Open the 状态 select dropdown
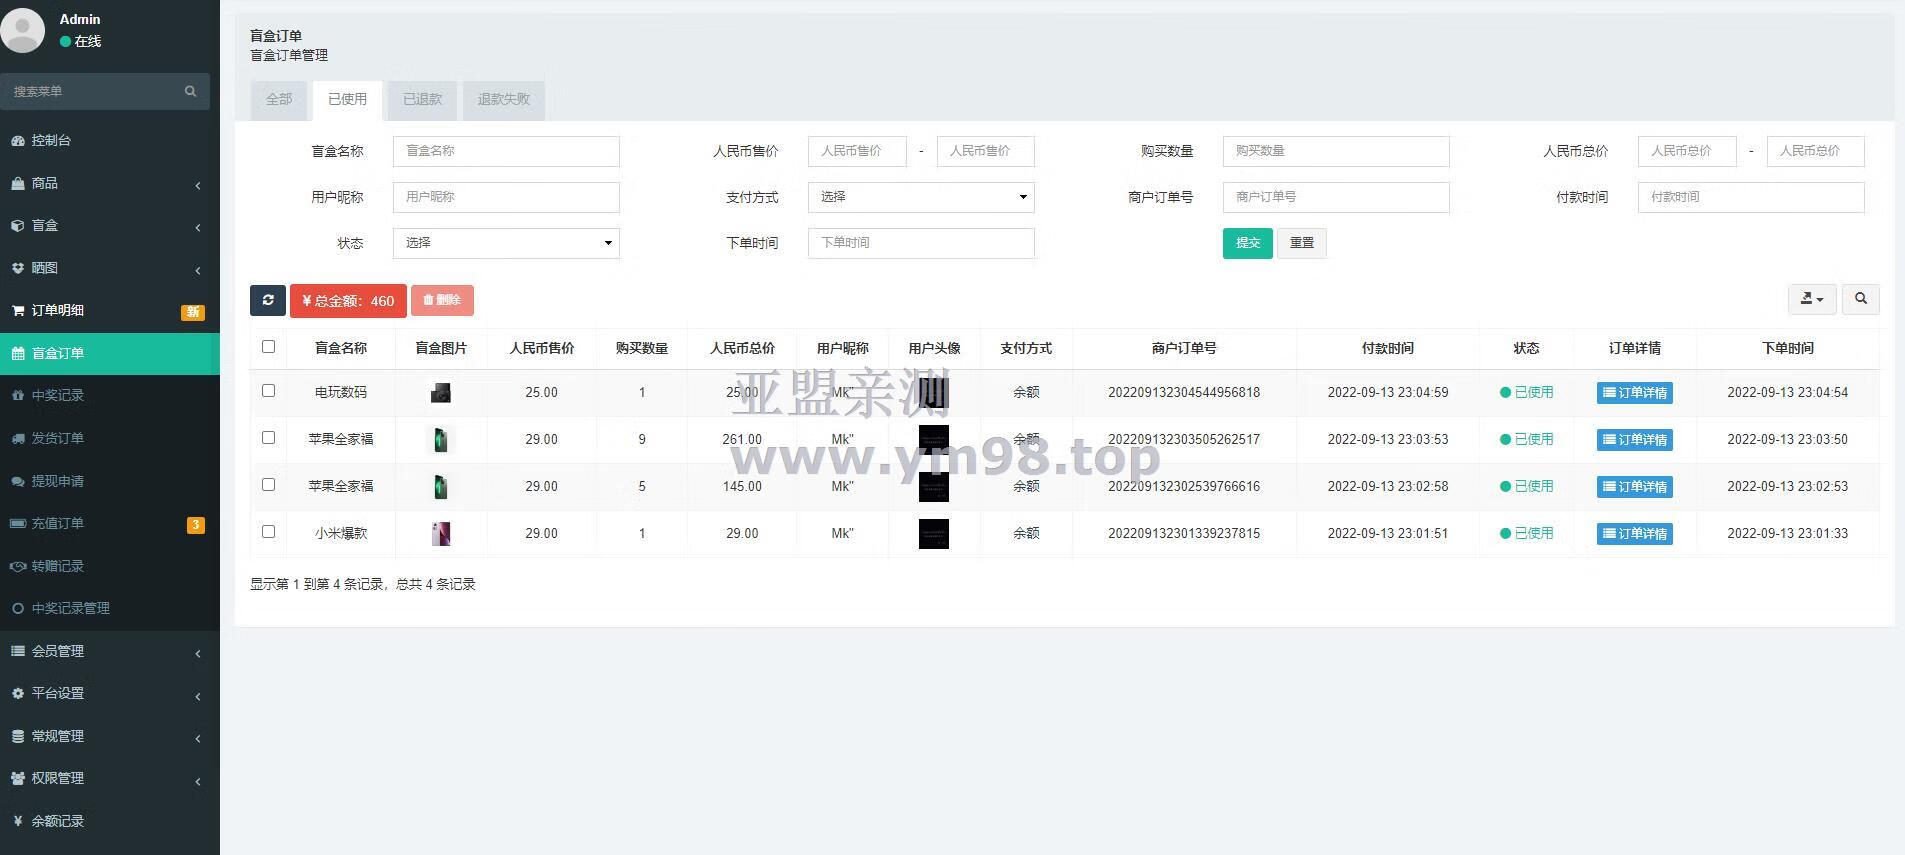This screenshot has width=1905, height=855. pyautogui.click(x=506, y=243)
